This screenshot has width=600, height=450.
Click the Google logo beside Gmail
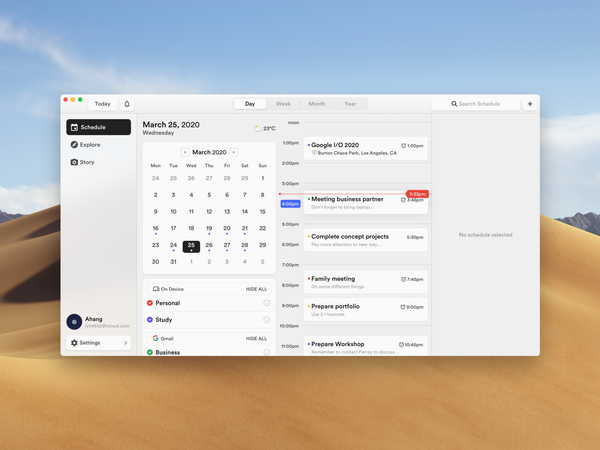pos(155,338)
